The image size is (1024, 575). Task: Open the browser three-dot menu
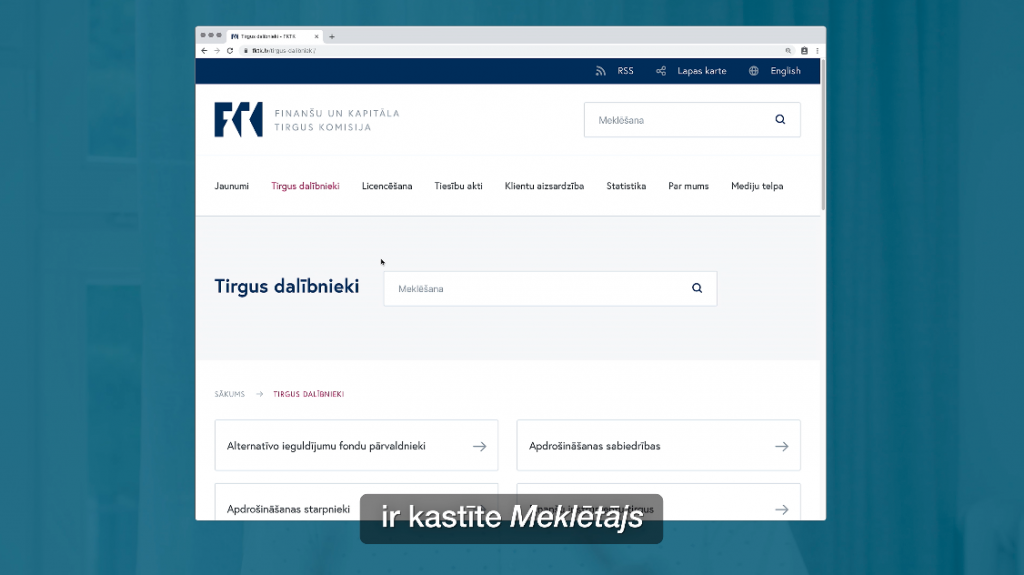coord(817,50)
